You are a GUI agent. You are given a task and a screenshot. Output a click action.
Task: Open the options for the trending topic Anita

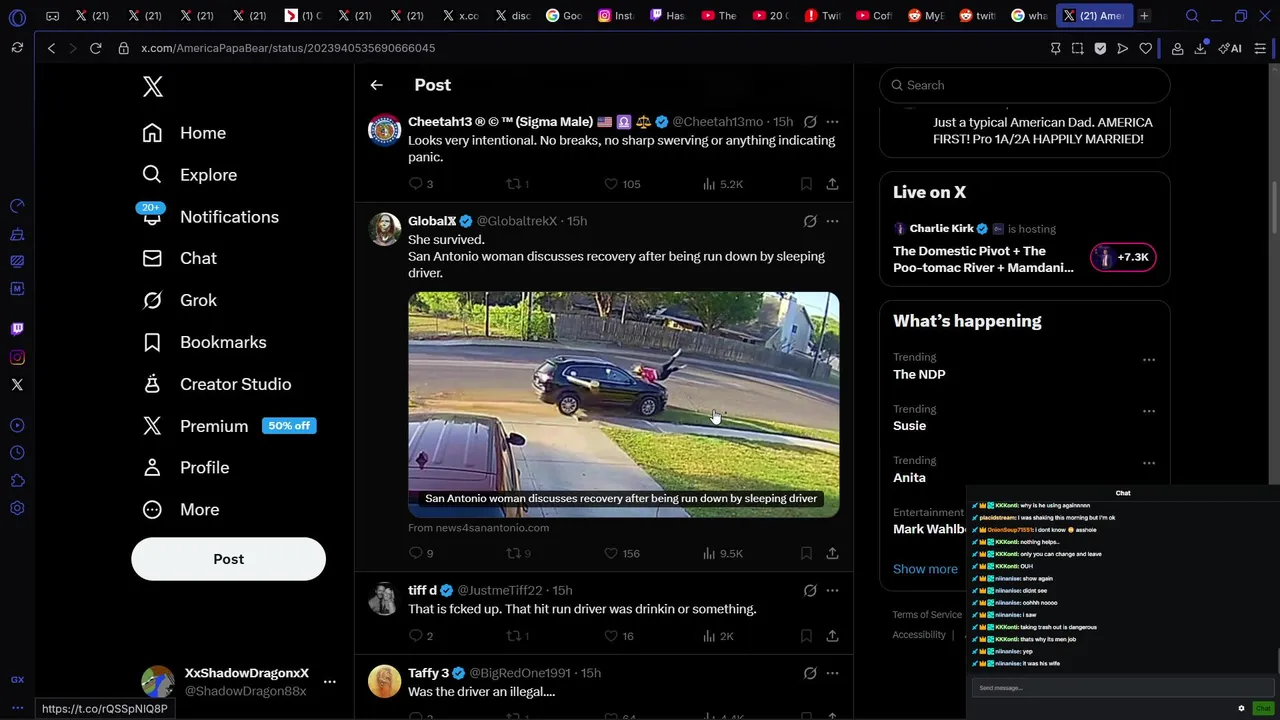pos(1149,463)
